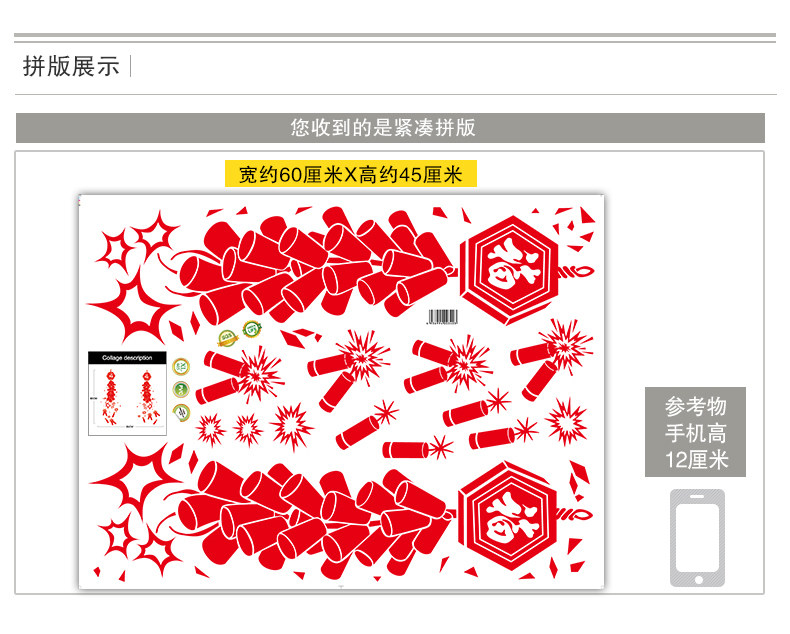The width and height of the screenshot is (790, 634).
Task: Open the Collage description thumbnail
Action: pyautogui.click(x=127, y=393)
